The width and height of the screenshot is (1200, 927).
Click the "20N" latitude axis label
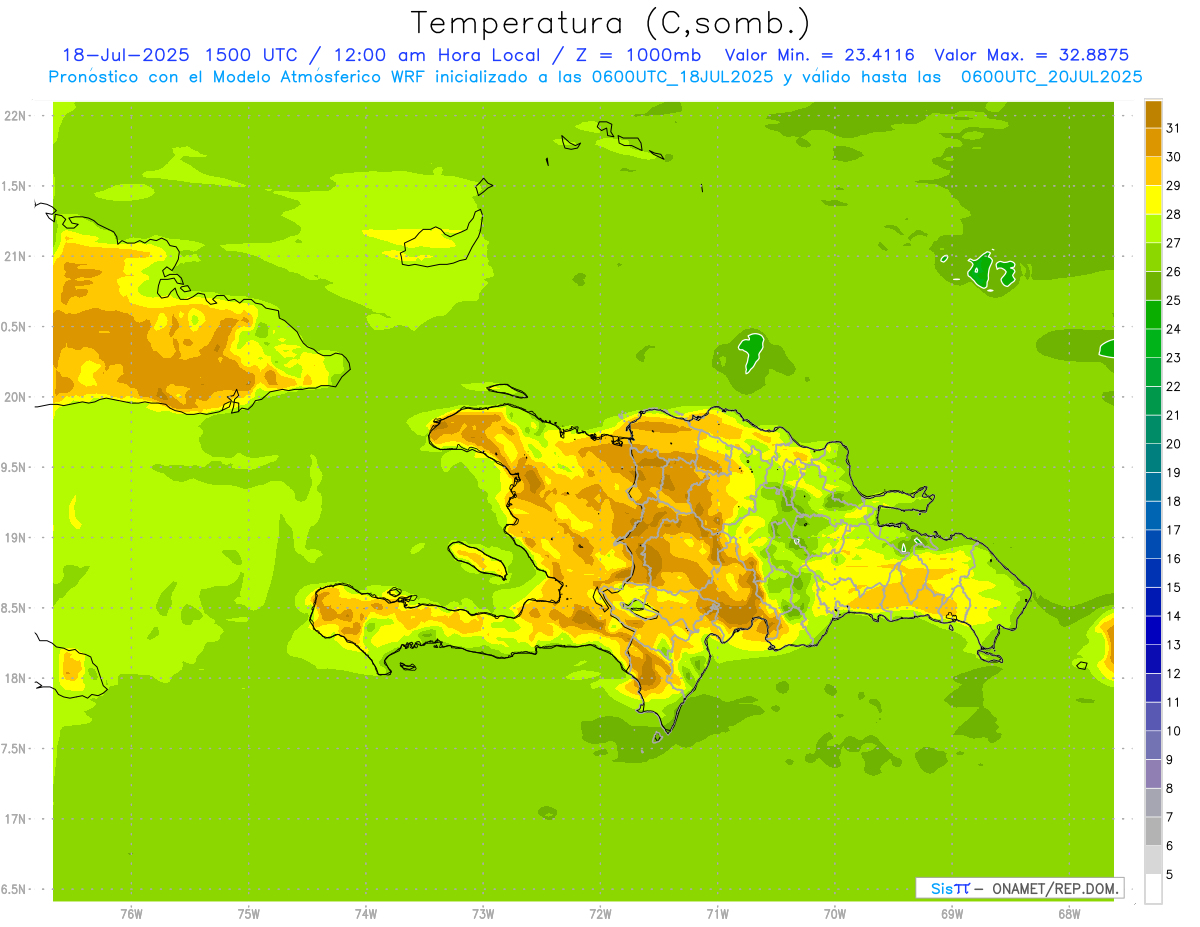pyautogui.click(x=14, y=397)
